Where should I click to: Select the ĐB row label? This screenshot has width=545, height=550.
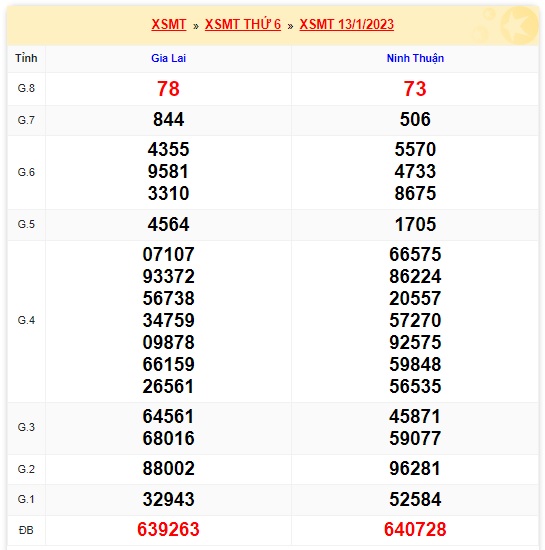[26, 530]
